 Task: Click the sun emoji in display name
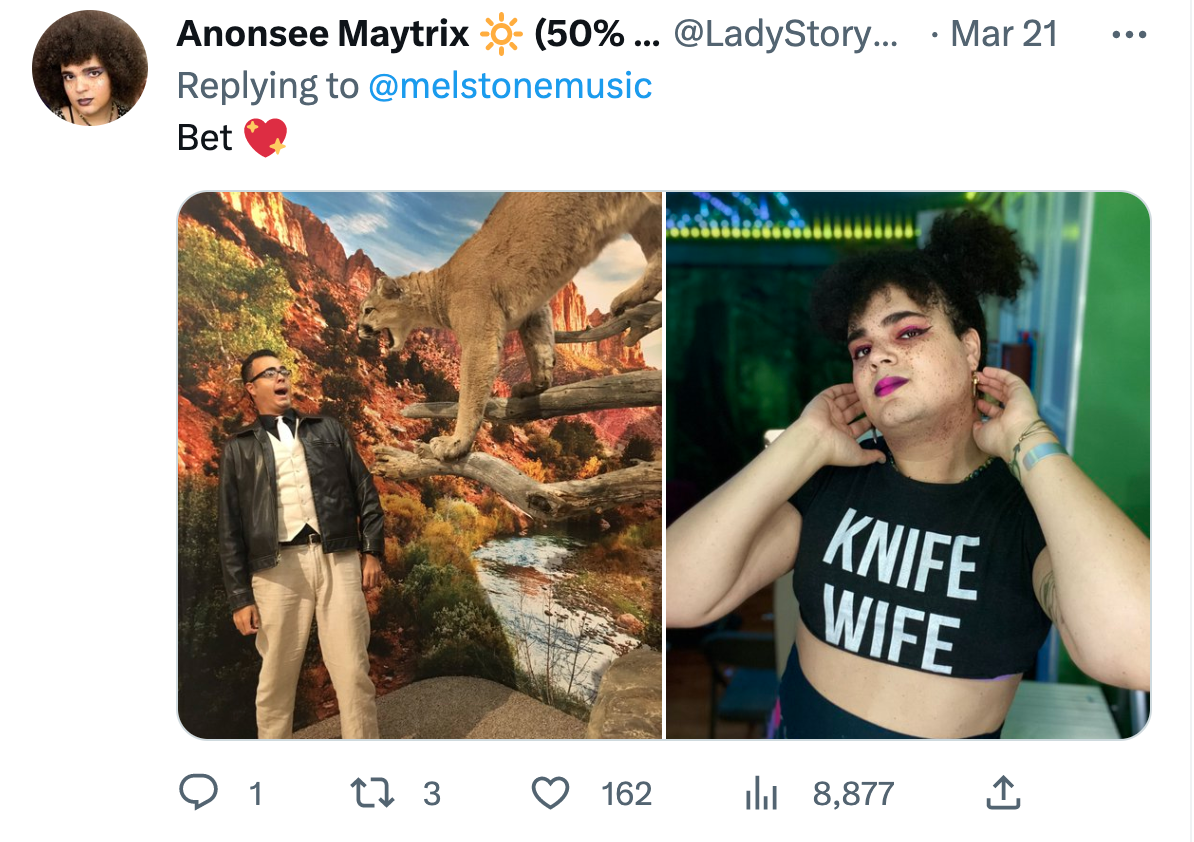(501, 34)
